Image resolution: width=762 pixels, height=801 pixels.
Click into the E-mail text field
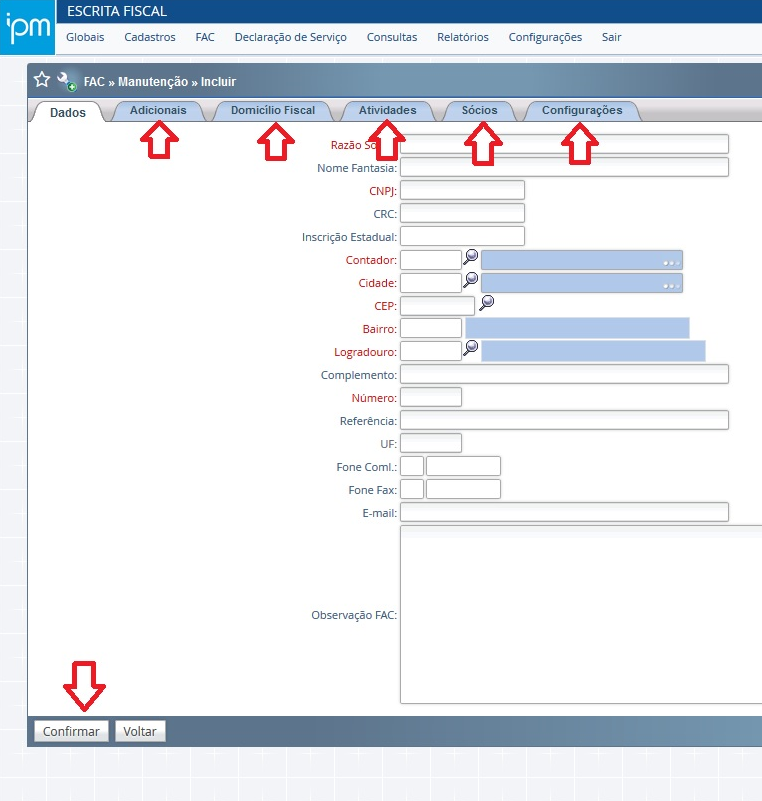tap(563, 512)
